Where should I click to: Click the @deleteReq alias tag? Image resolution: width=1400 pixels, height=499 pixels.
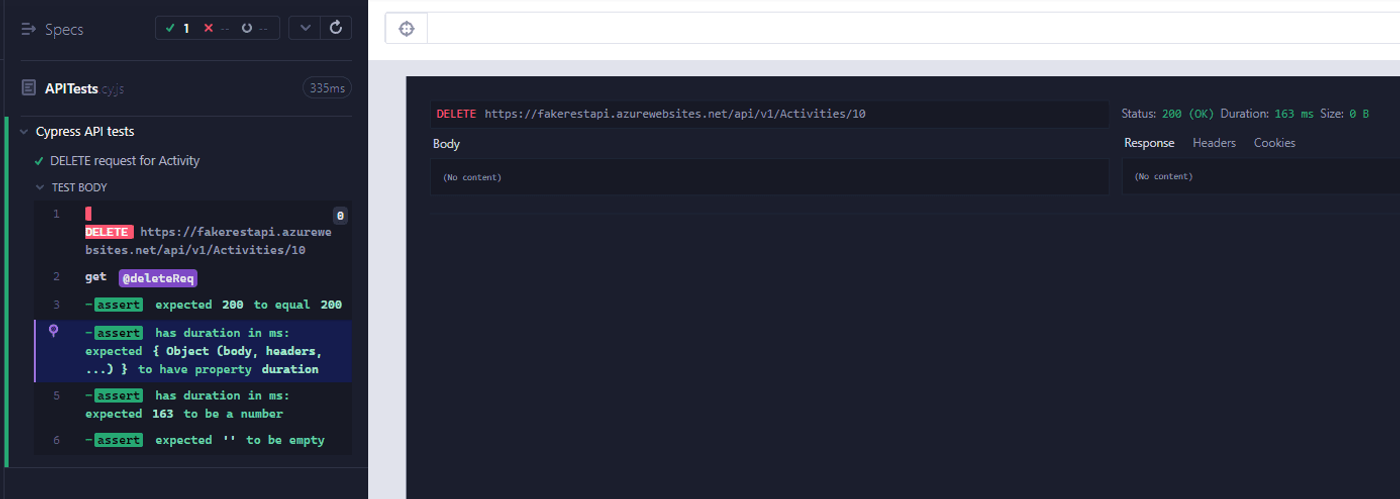click(x=158, y=277)
